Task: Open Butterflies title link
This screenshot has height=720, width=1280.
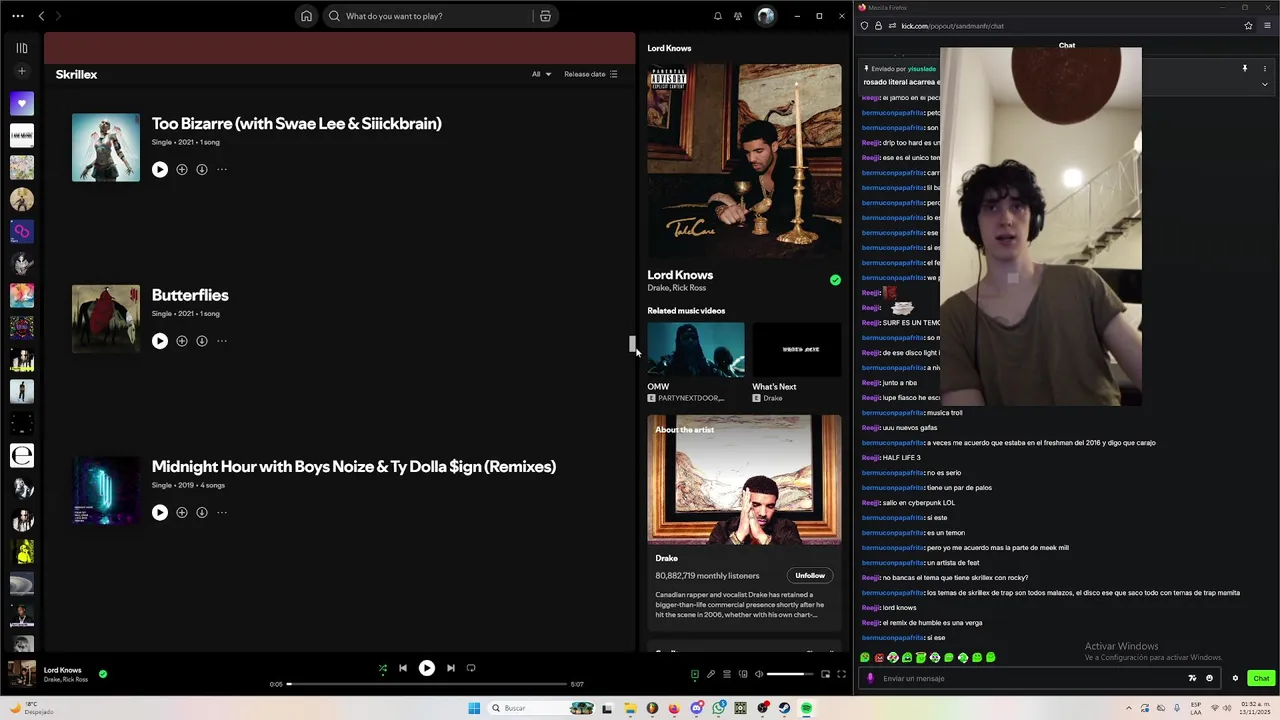Action: click(190, 295)
